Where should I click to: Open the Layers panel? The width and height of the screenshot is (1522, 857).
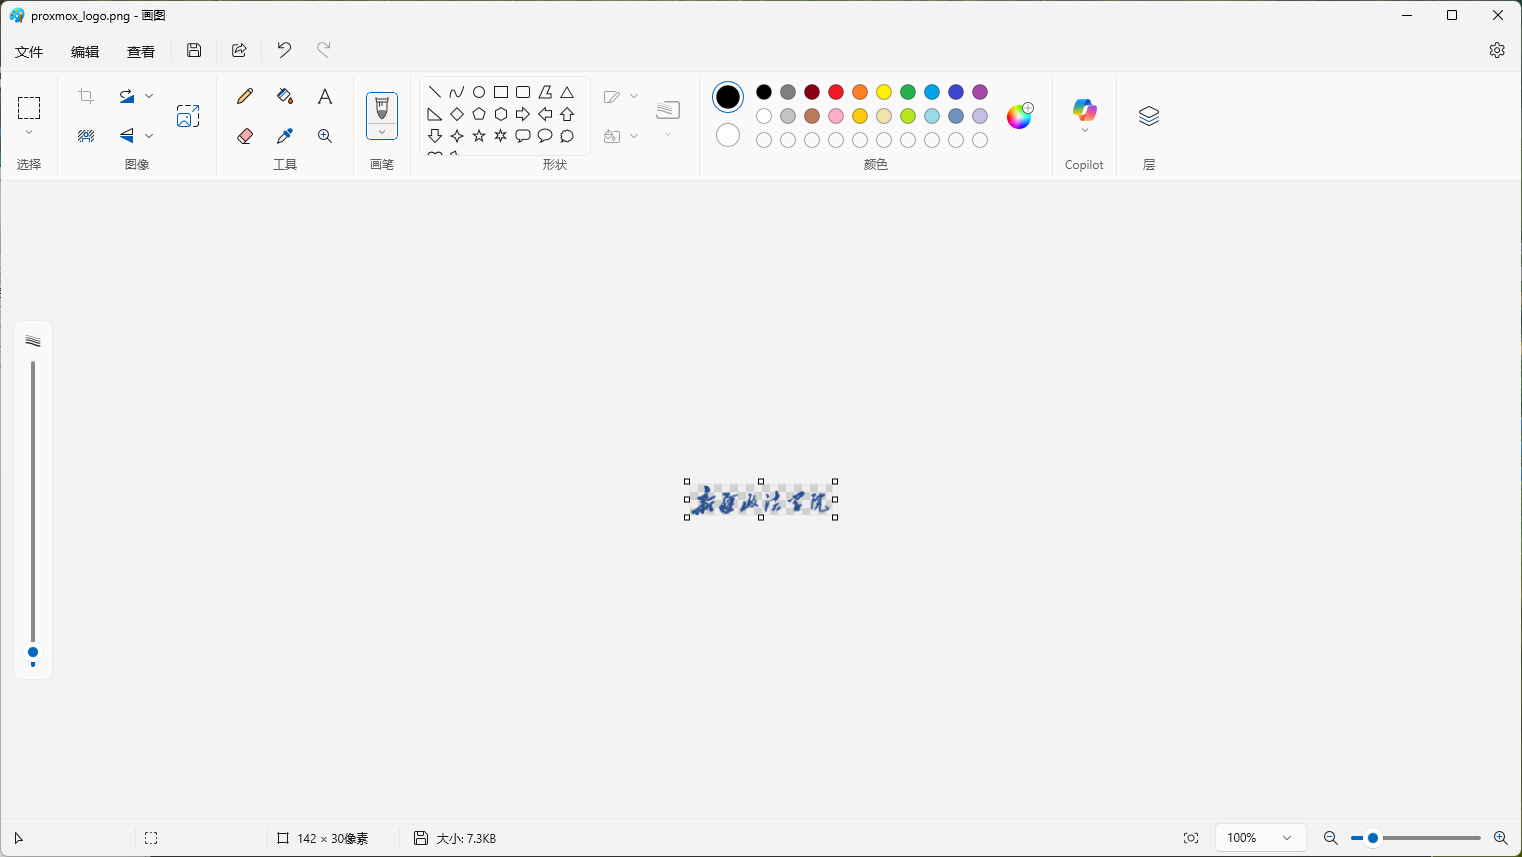pos(1149,116)
